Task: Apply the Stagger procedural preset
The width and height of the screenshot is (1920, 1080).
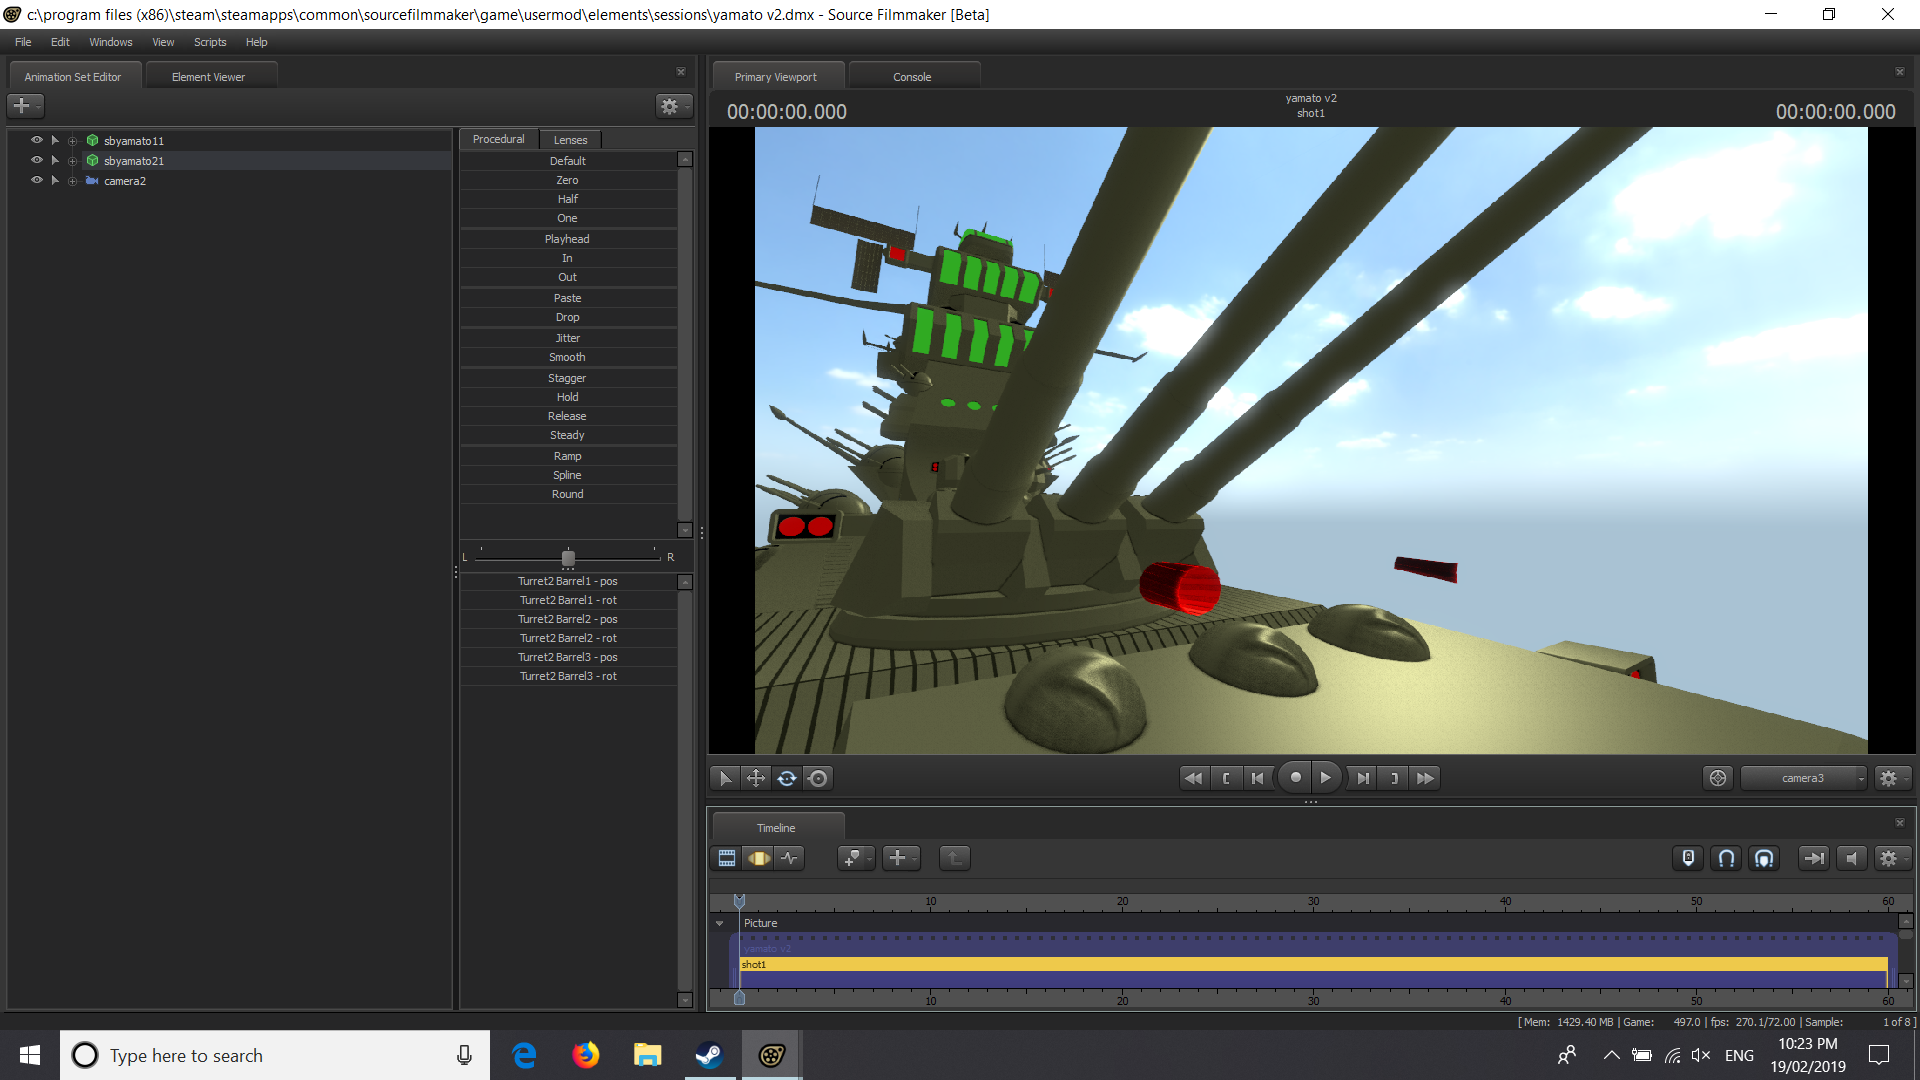Action: coord(568,378)
